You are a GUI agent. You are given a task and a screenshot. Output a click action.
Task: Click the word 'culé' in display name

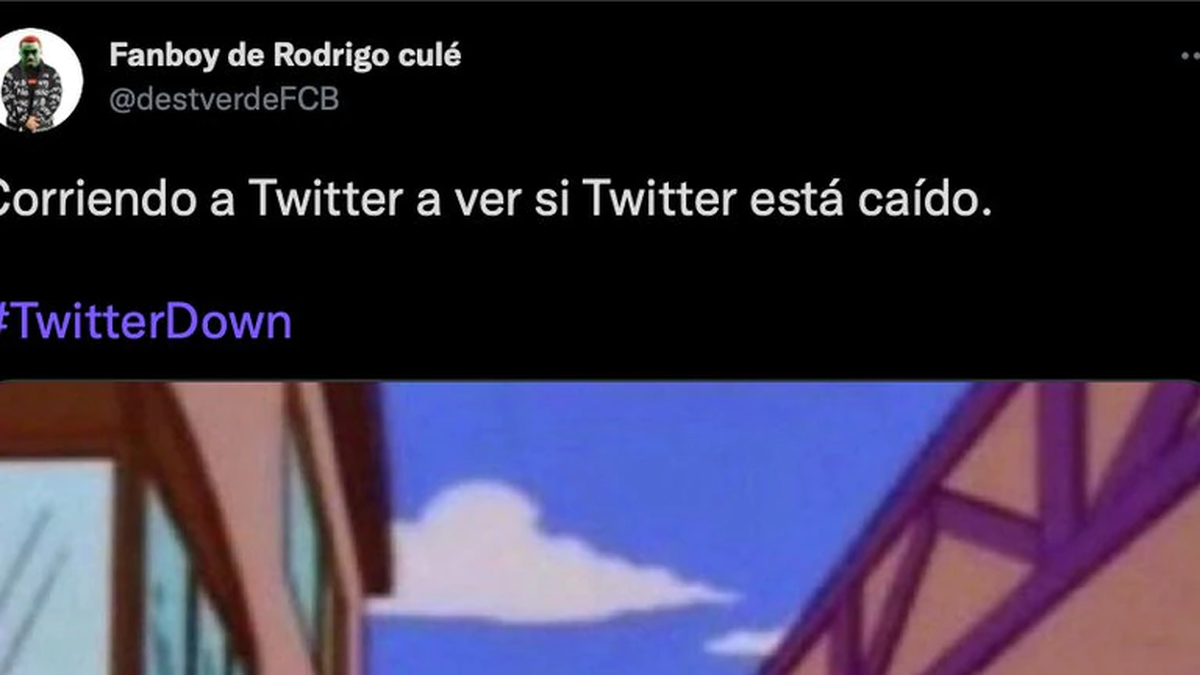(431, 56)
